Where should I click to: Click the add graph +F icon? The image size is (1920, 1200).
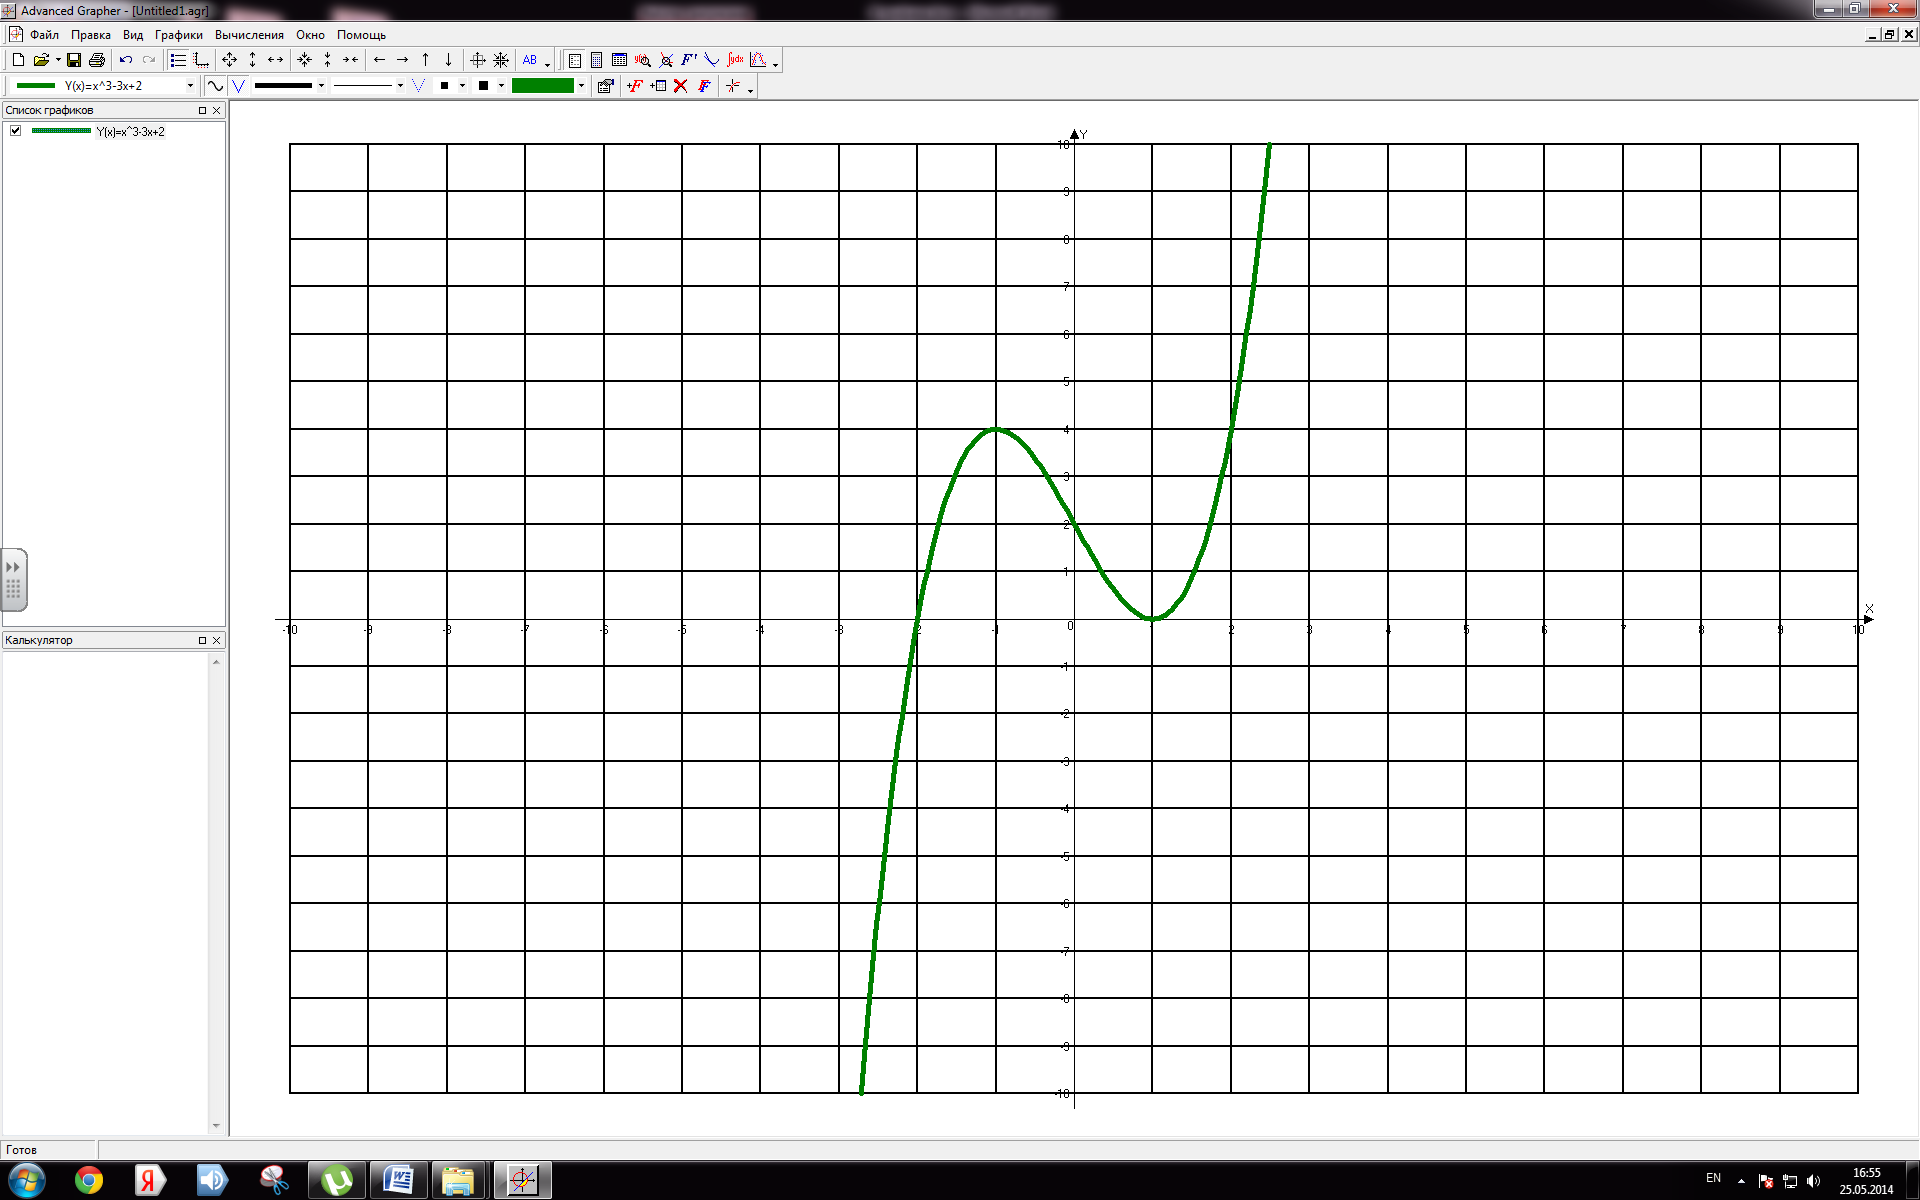click(634, 86)
